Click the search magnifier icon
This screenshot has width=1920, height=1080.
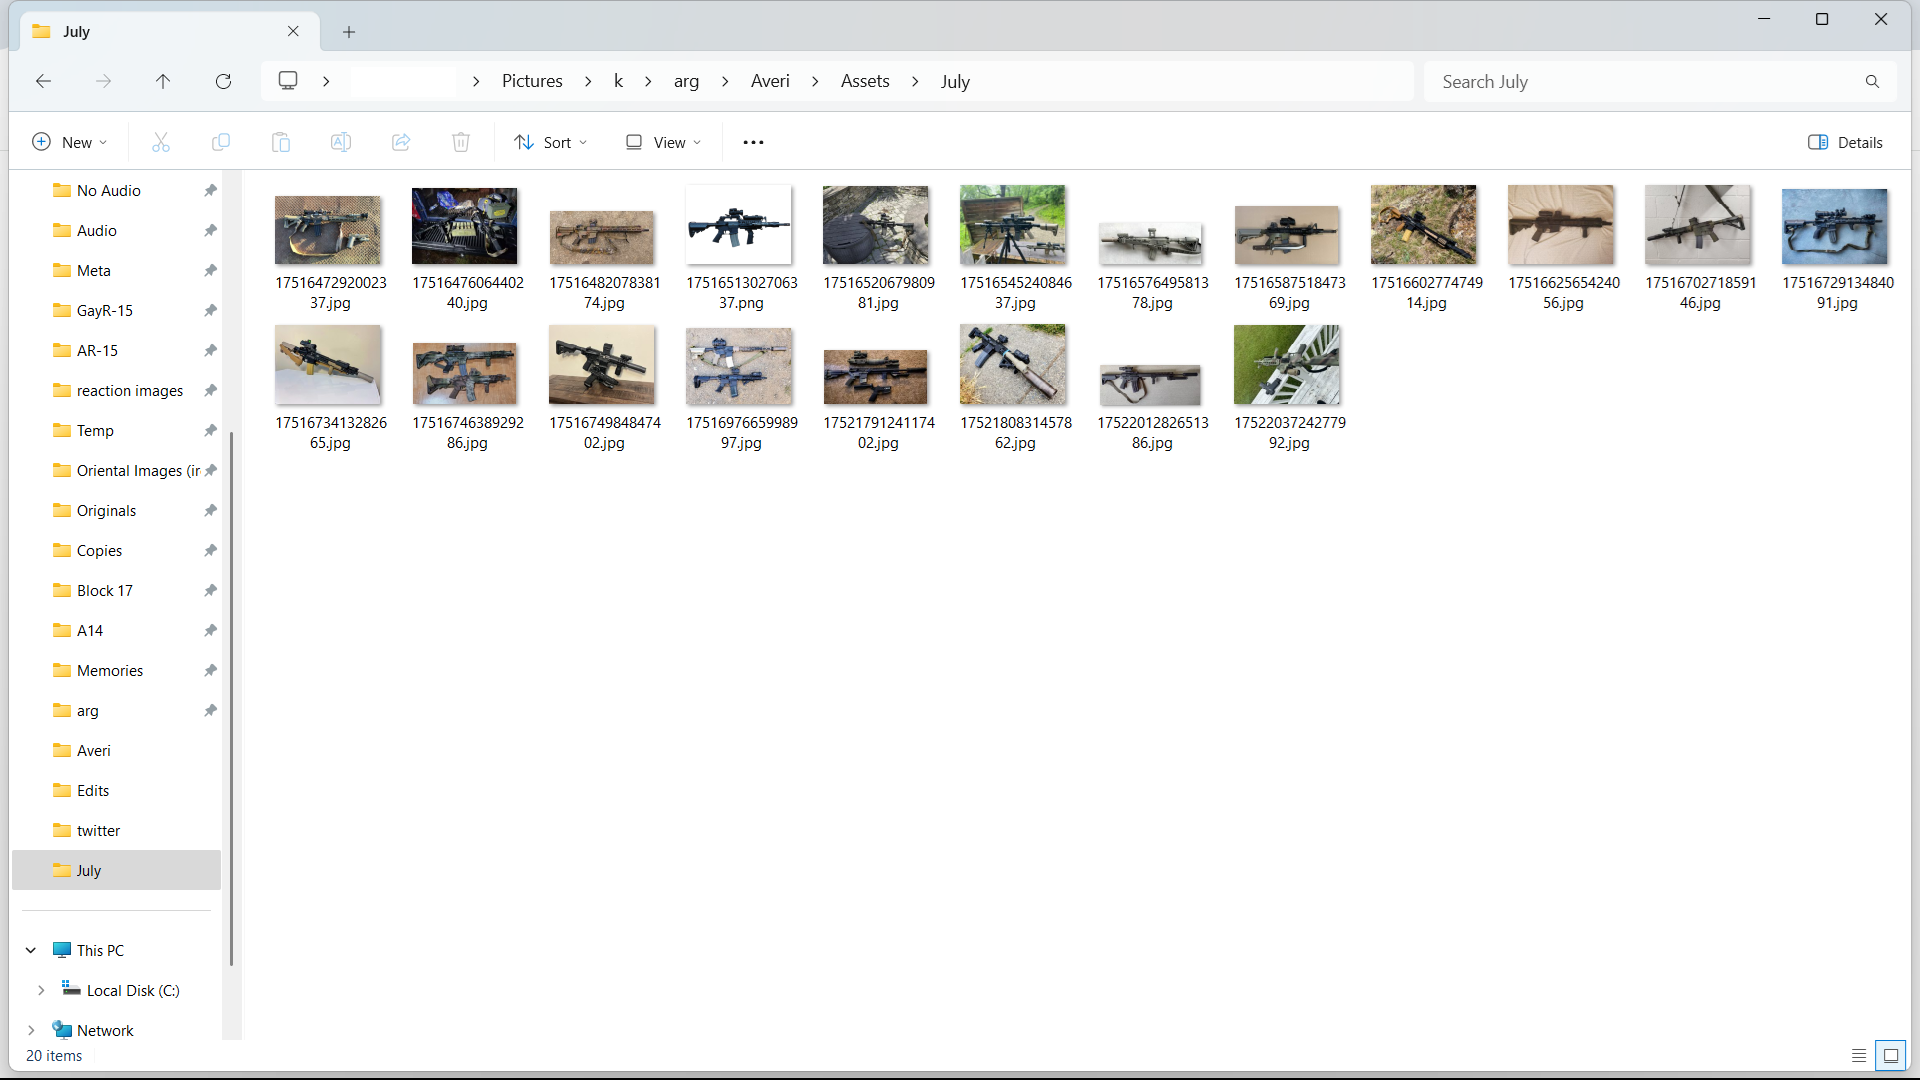point(1872,81)
